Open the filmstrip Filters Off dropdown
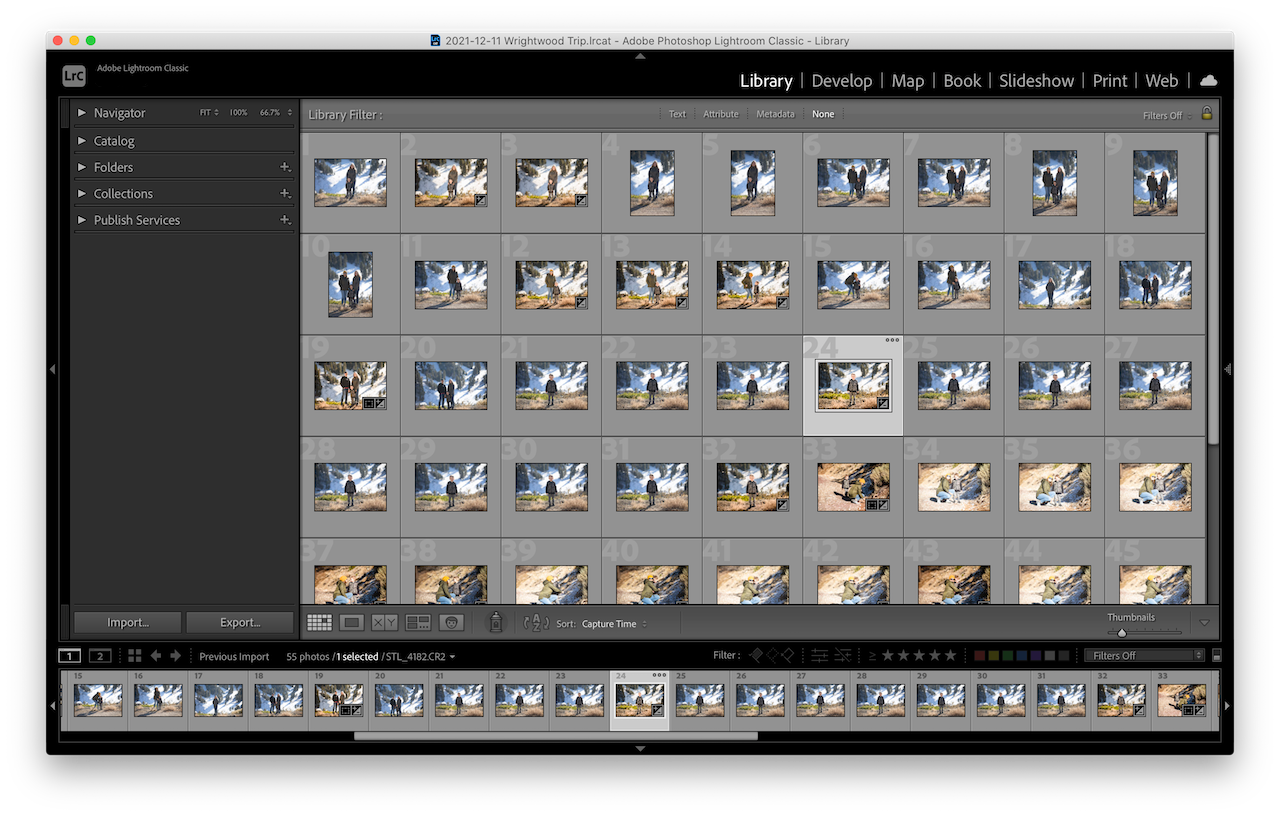The width and height of the screenshot is (1280, 816). [x=1144, y=656]
